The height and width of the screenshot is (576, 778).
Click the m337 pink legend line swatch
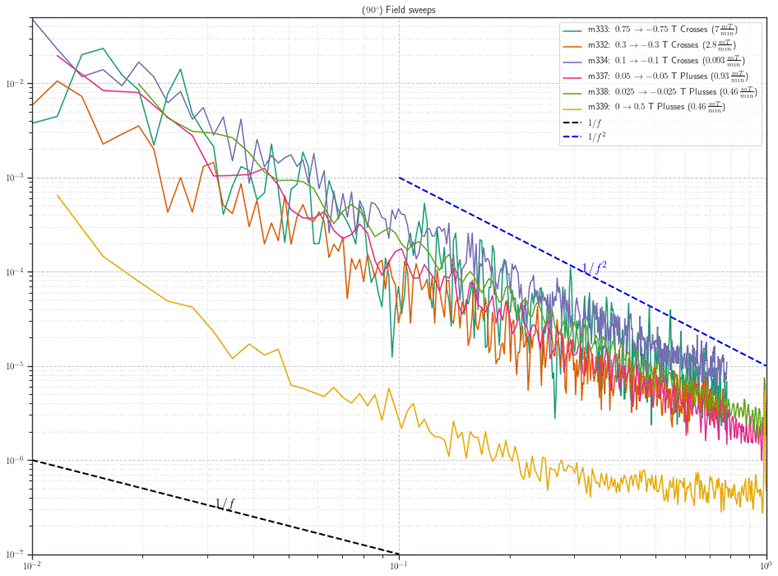tap(572, 76)
